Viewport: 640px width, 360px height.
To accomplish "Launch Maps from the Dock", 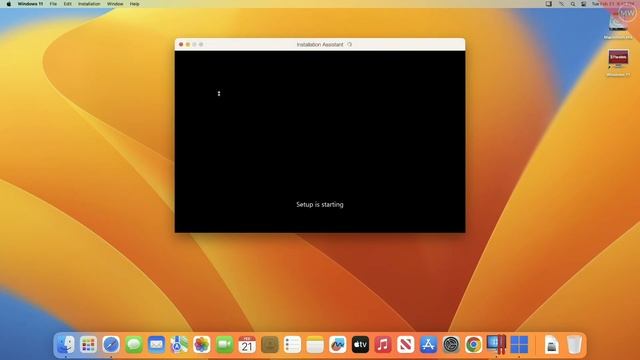I will tap(179, 345).
